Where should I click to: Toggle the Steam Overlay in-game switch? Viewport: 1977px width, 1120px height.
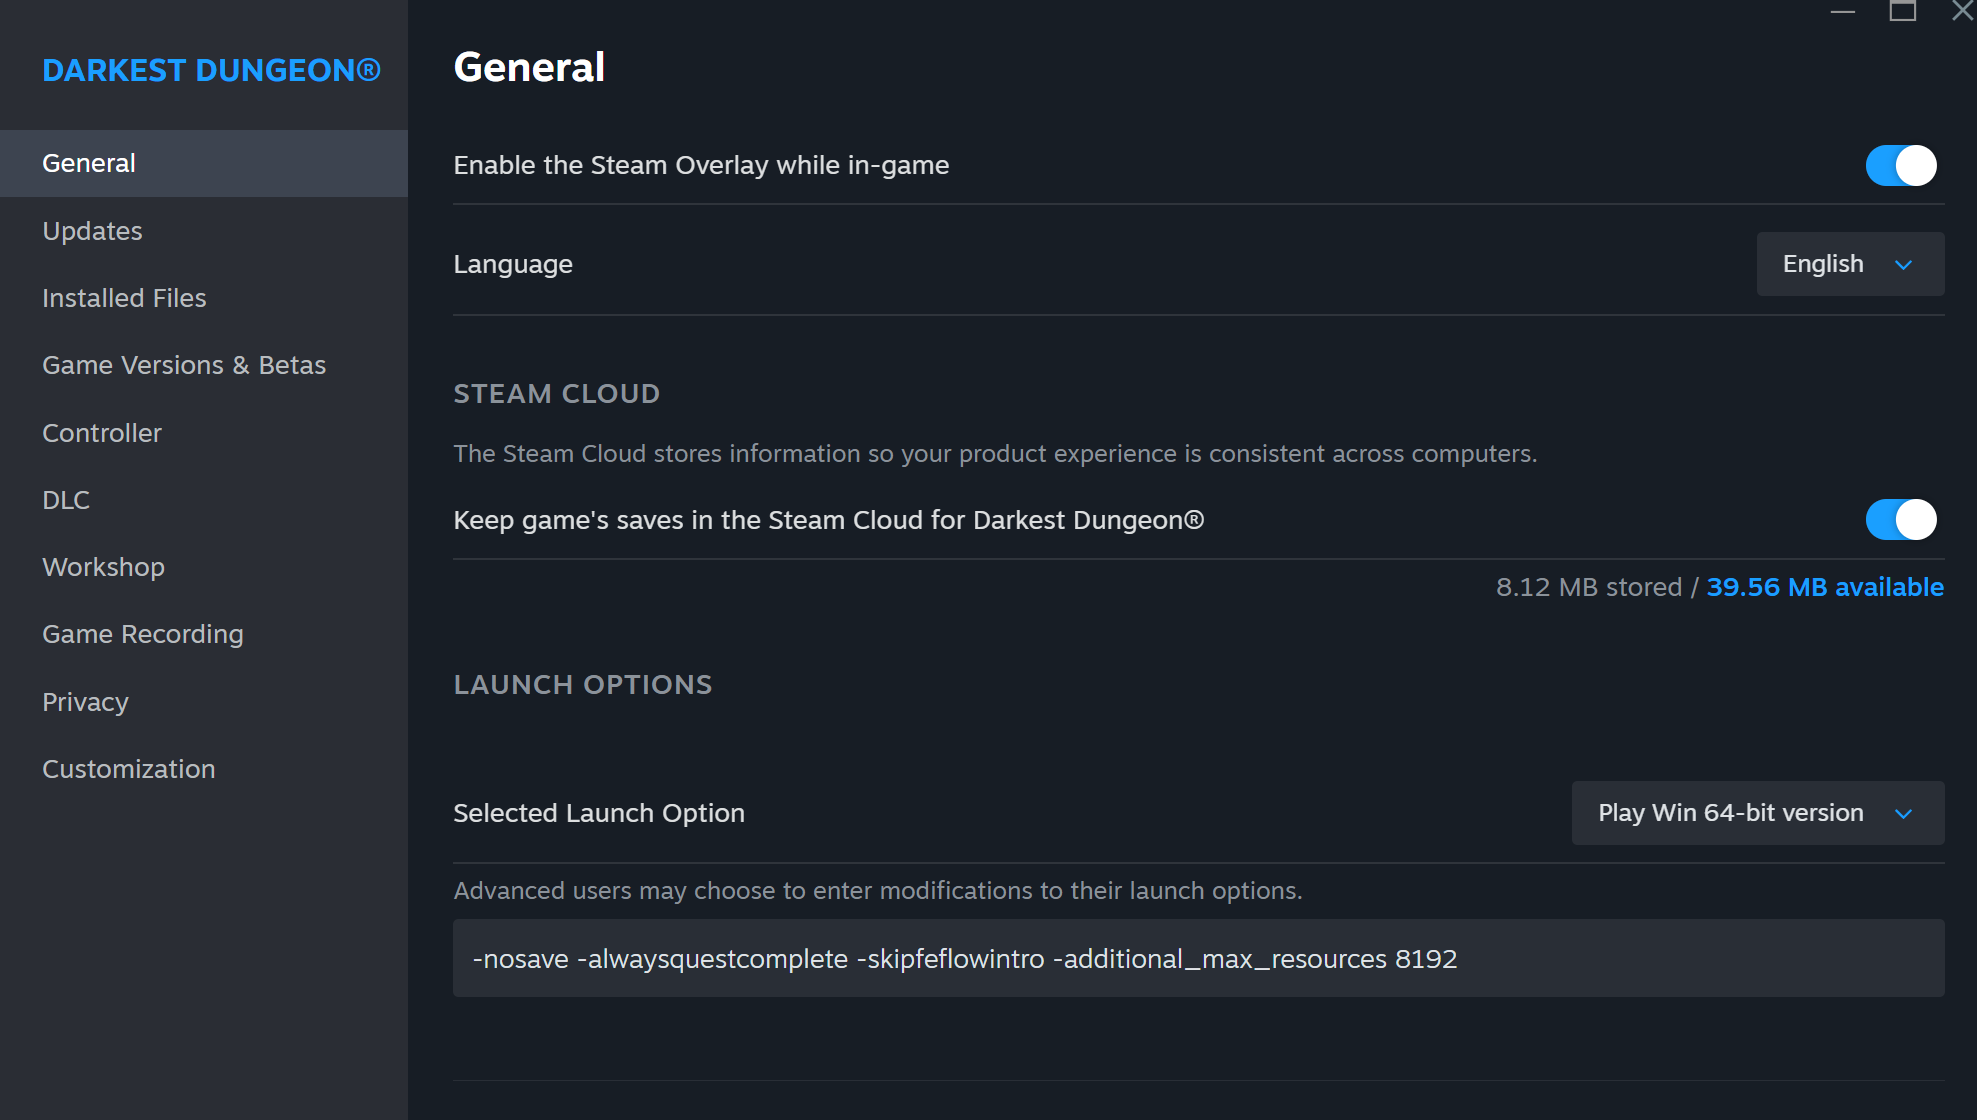pos(1900,165)
